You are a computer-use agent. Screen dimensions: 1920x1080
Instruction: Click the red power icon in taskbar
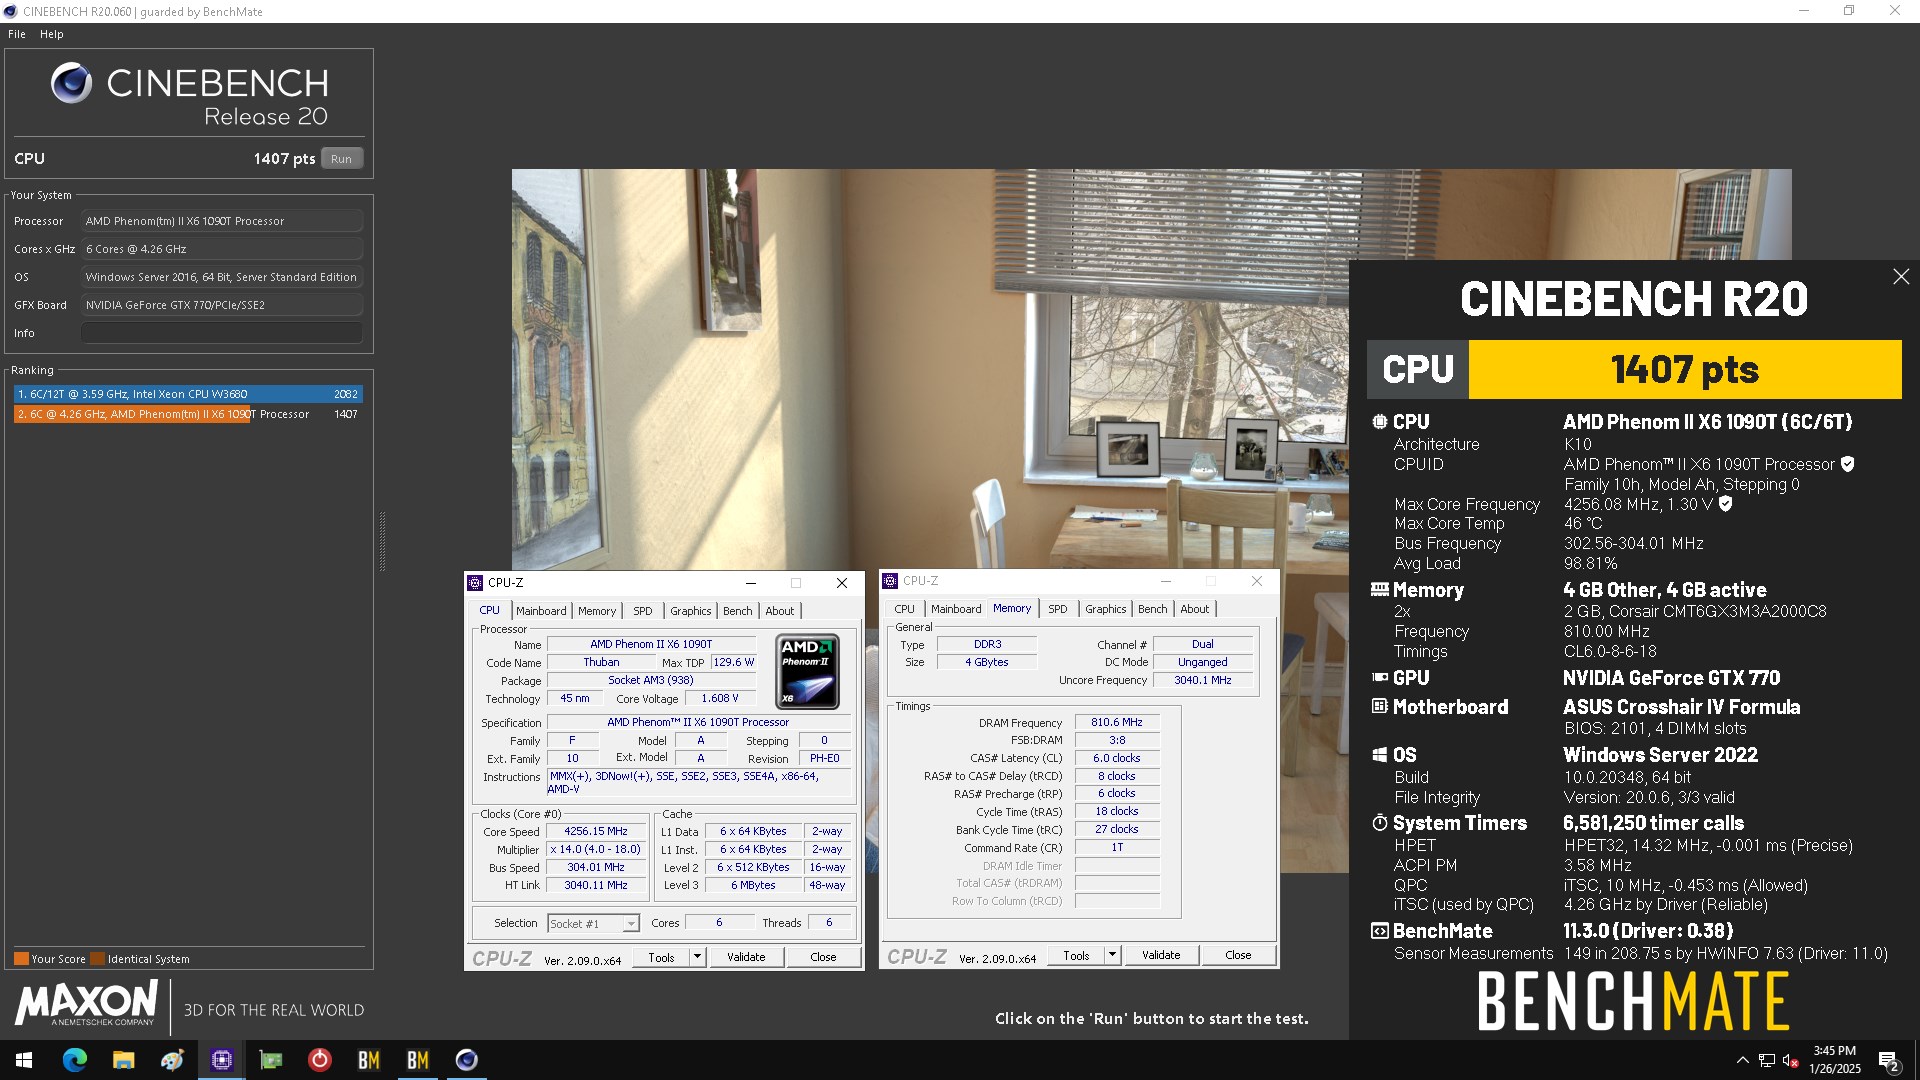[320, 1060]
